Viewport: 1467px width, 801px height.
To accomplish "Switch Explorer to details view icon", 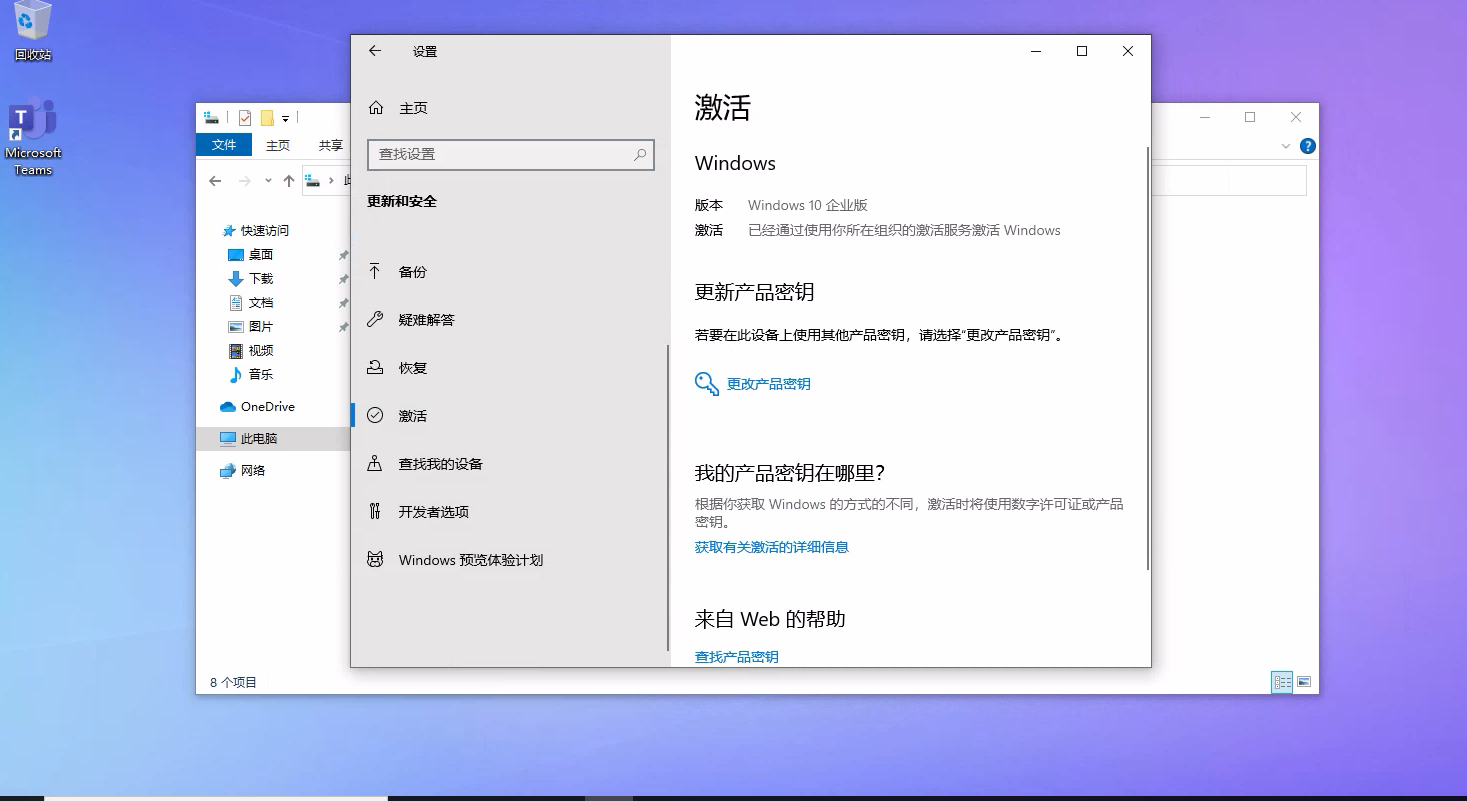I will (1282, 682).
